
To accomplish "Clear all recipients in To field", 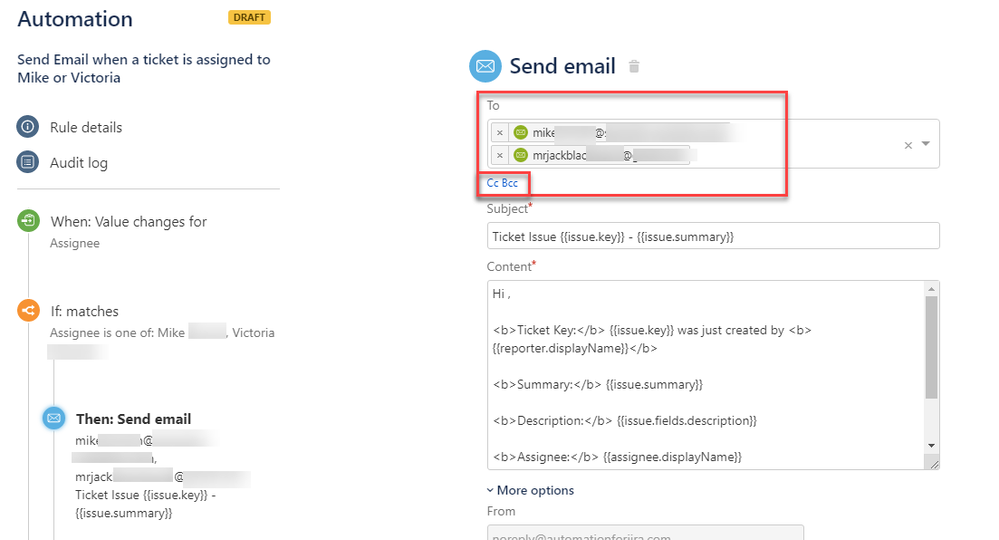I will pyautogui.click(x=909, y=145).
